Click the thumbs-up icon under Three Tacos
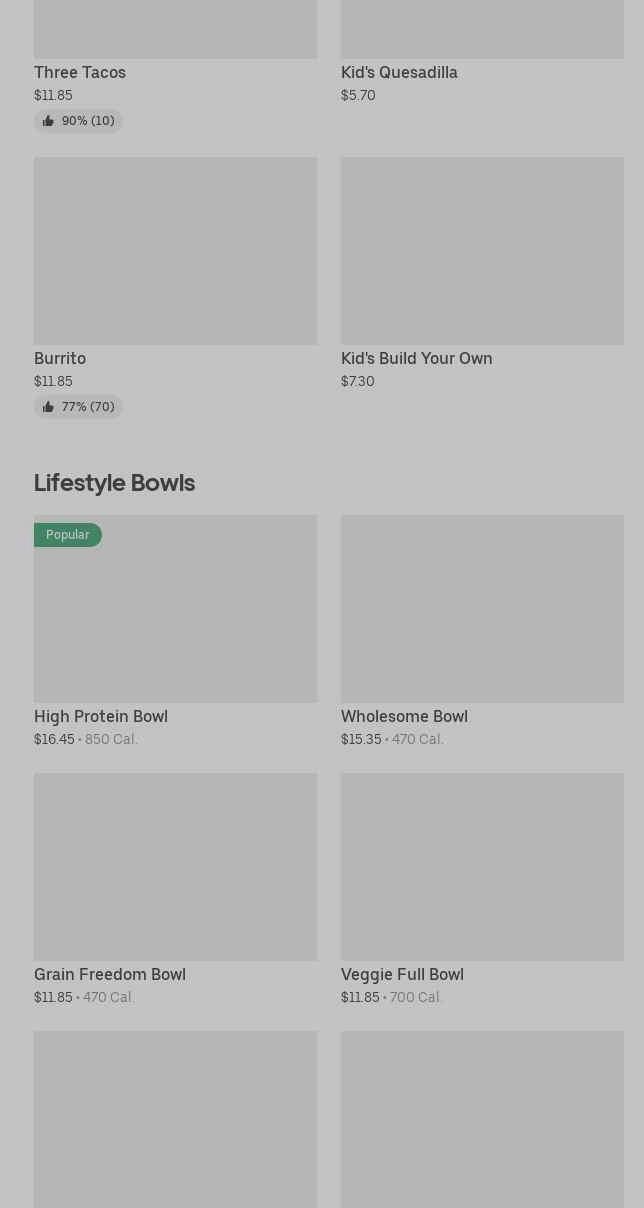Image resolution: width=644 pixels, height=1208 pixels. coord(48,121)
